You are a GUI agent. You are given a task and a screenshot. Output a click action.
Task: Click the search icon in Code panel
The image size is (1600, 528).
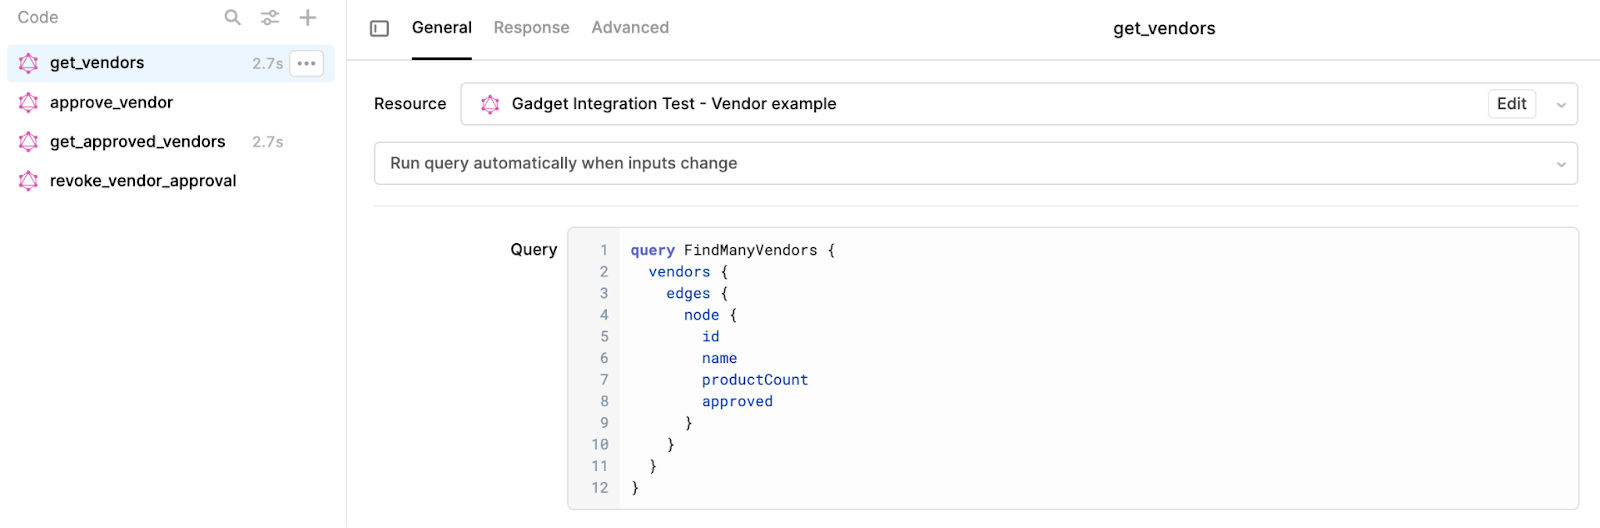click(x=233, y=18)
